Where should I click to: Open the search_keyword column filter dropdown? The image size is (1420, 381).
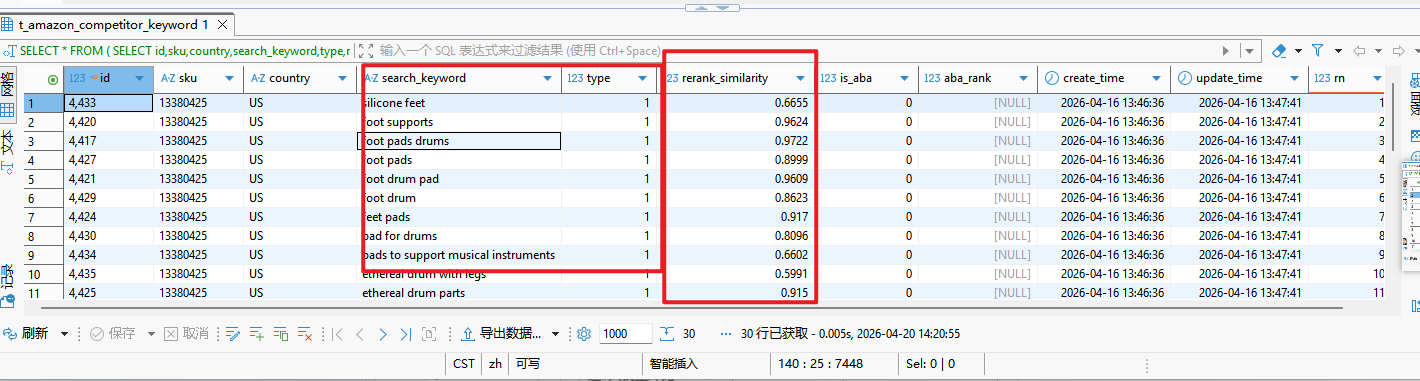coord(547,78)
